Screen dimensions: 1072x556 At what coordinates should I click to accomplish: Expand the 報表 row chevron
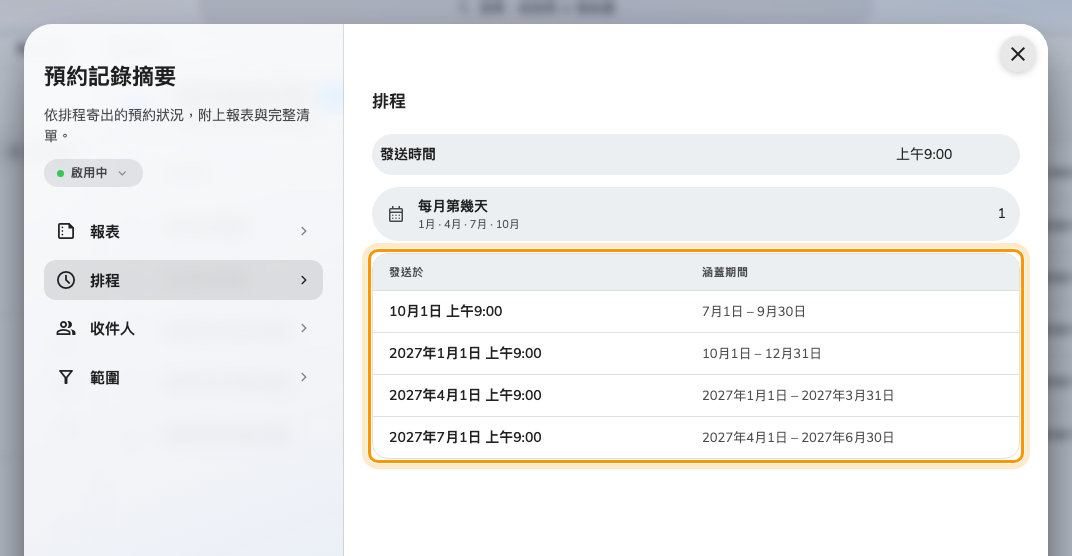(304, 231)
